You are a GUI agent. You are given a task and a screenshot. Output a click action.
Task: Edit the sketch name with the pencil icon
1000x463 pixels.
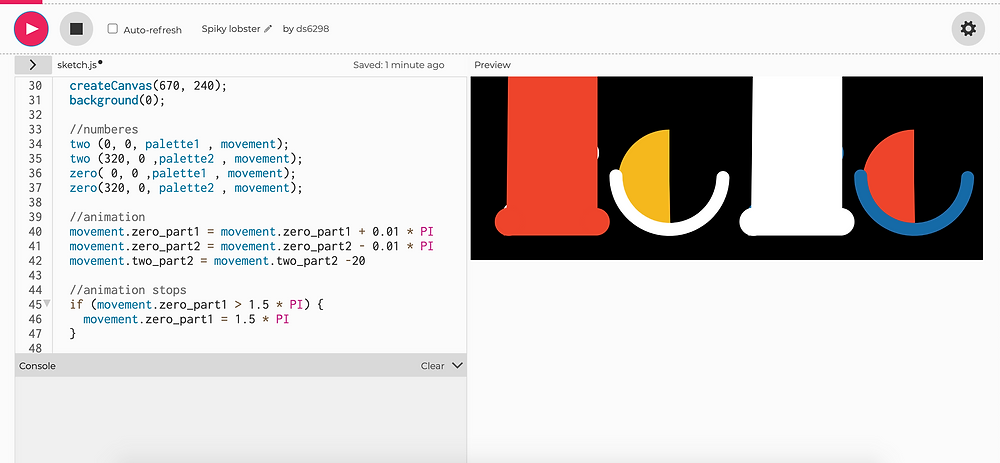(x=268, y=29)
